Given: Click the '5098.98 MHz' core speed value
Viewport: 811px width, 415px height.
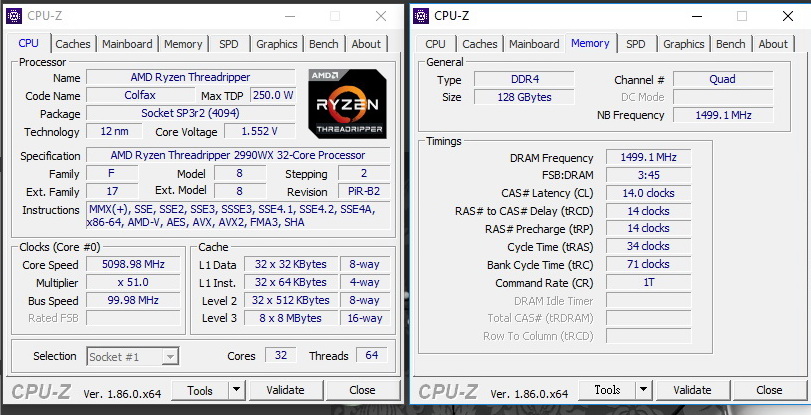Looking at the screenshot, I should [x=133, y=264].
